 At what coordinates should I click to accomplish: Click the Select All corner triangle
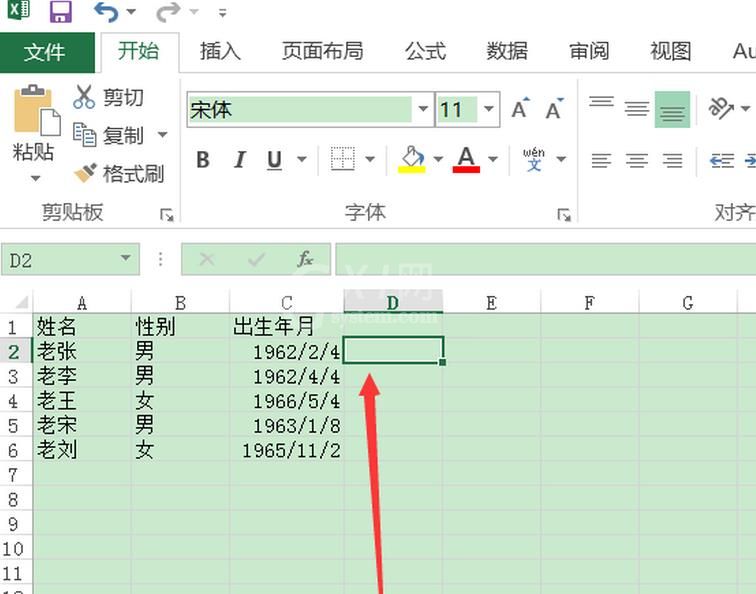22,302
